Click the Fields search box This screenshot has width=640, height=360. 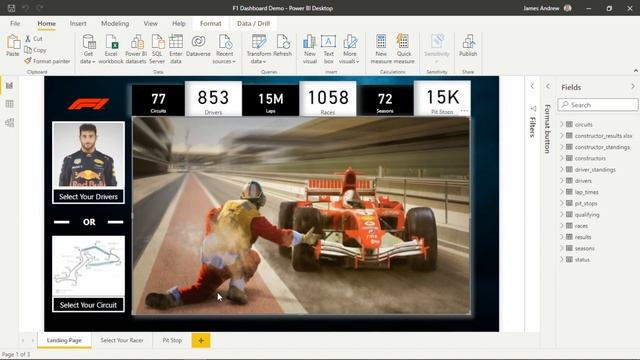click(598, 105)
